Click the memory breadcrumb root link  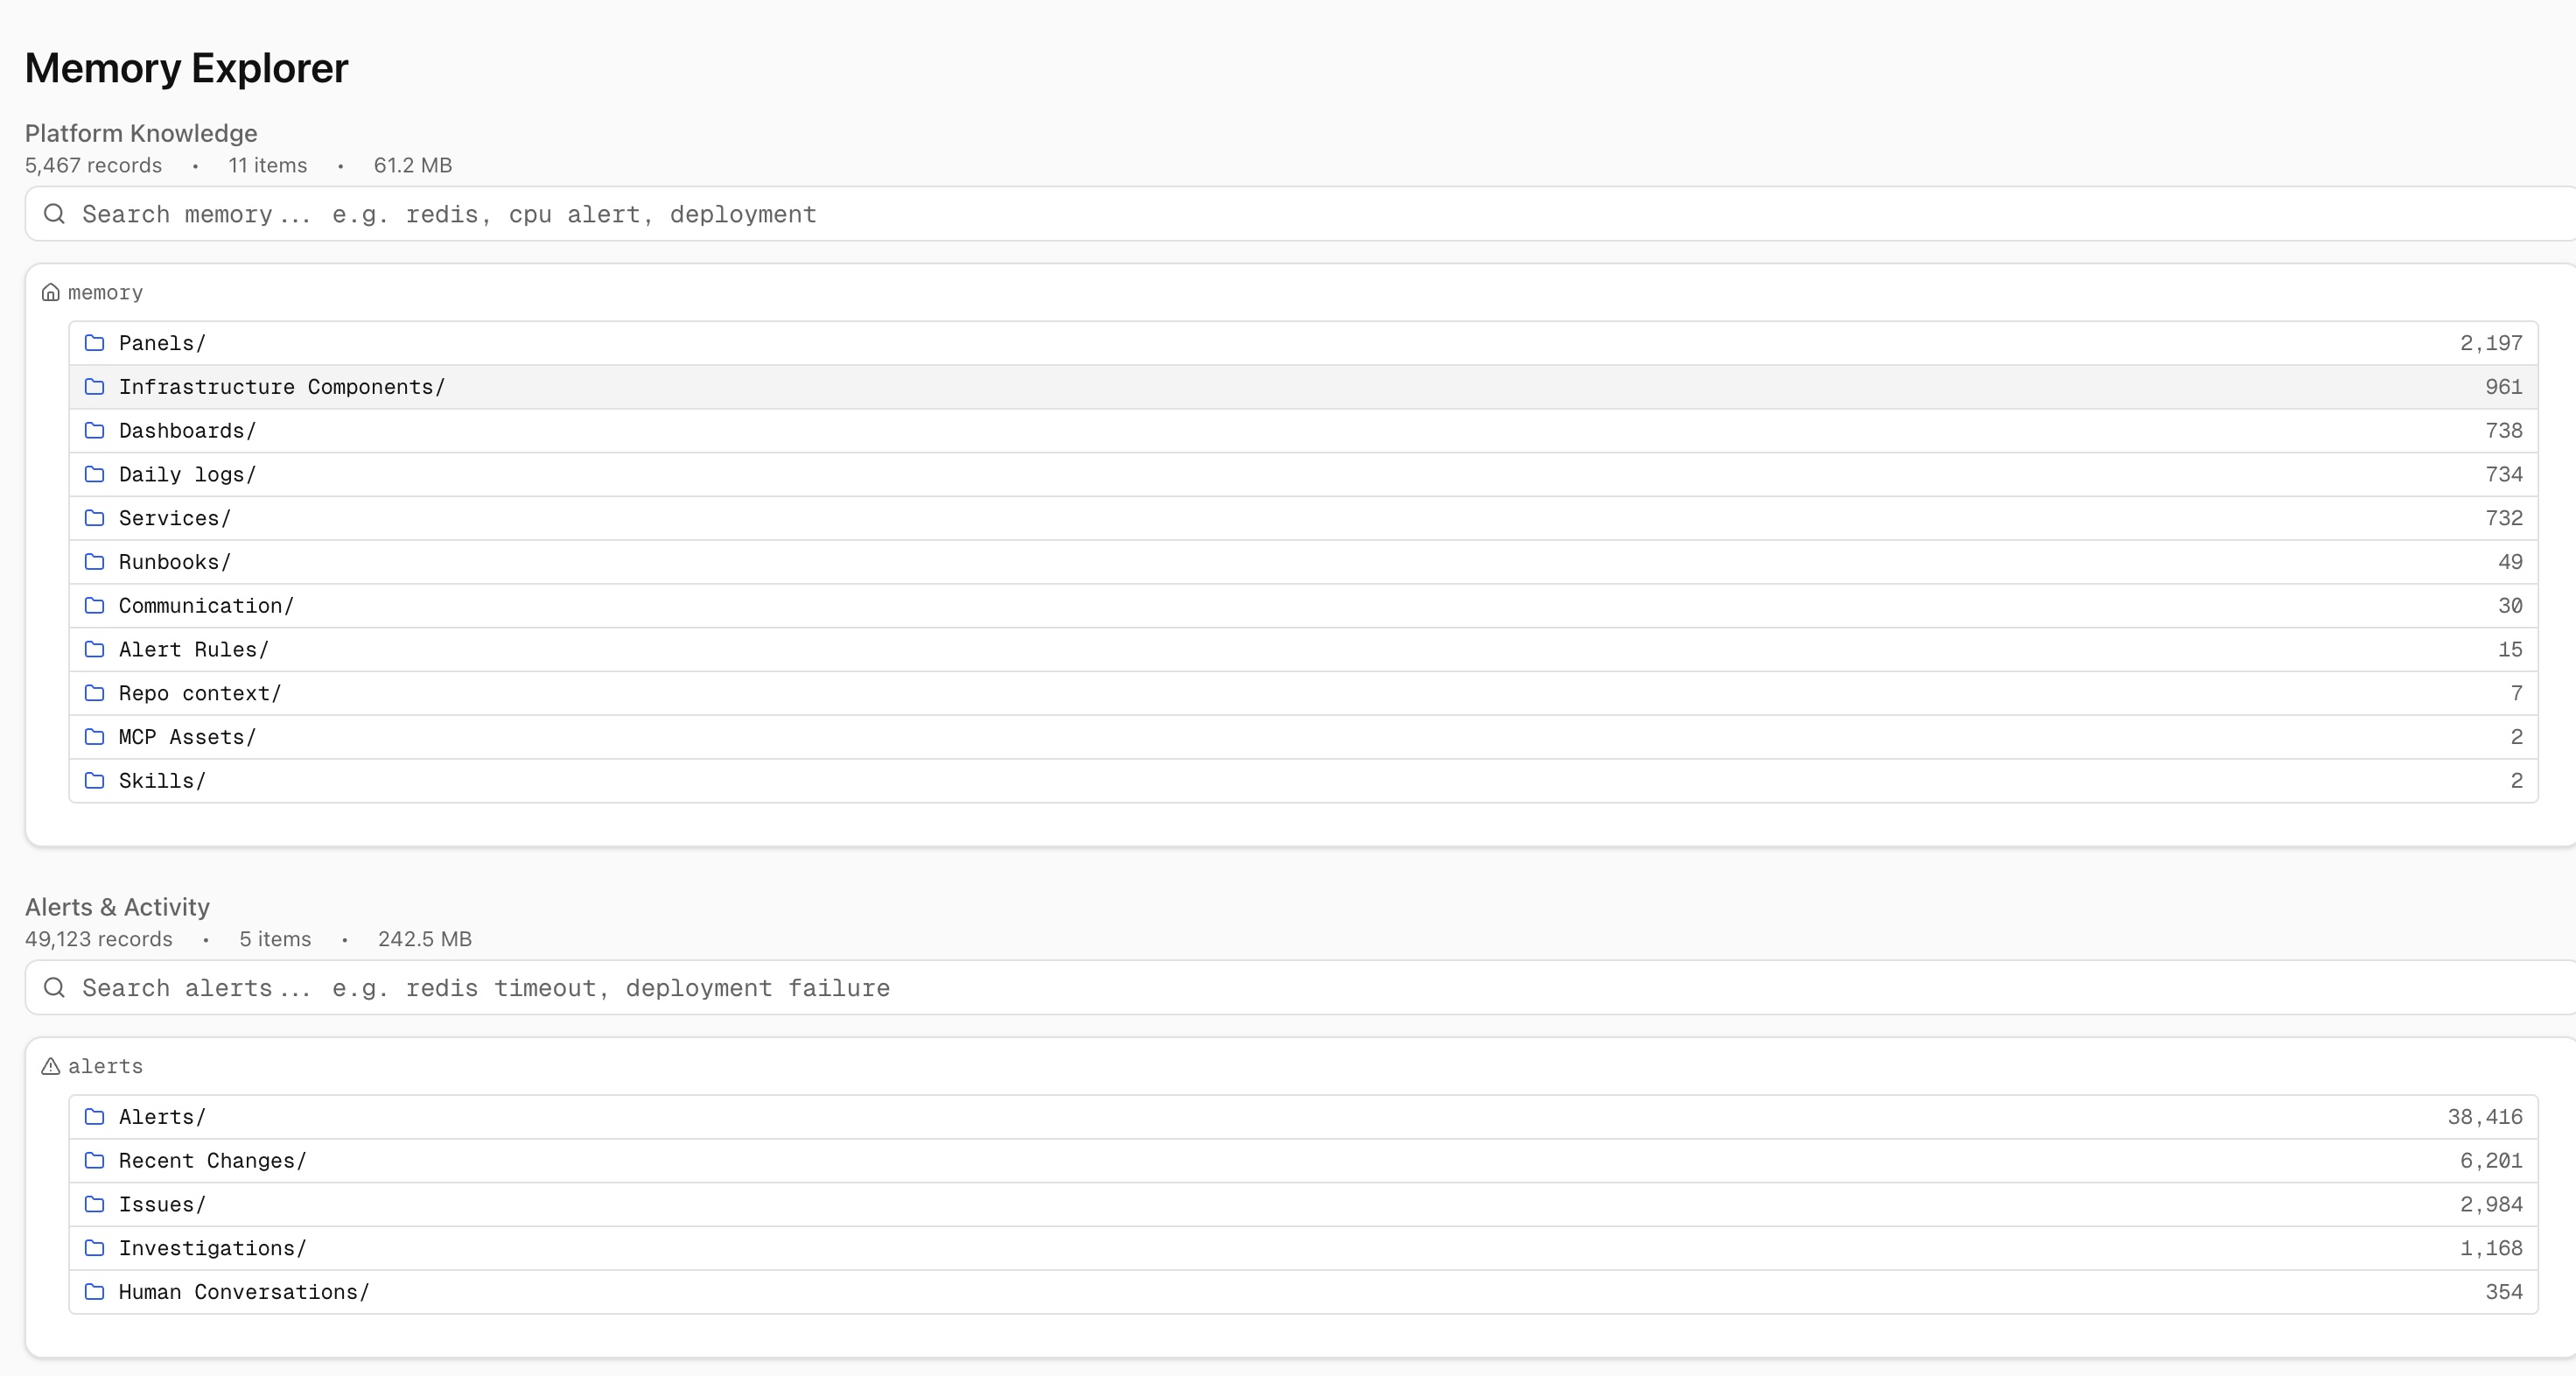105,292
